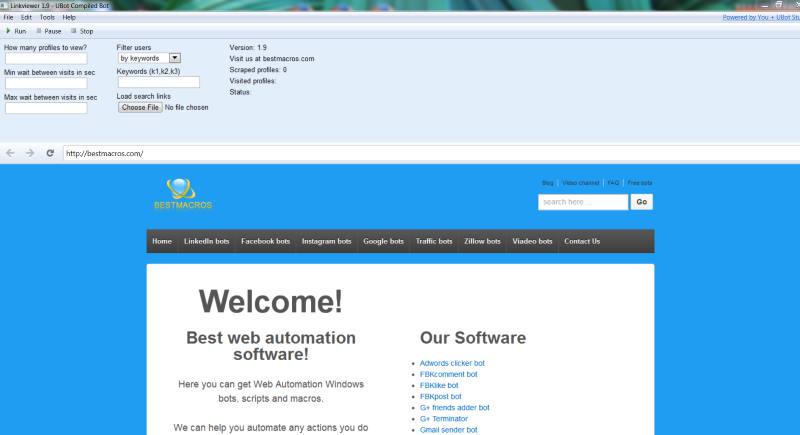Viewport: 800px width, 435px height.
Task: Click the How many profiles field
Action: click(46, 59)
